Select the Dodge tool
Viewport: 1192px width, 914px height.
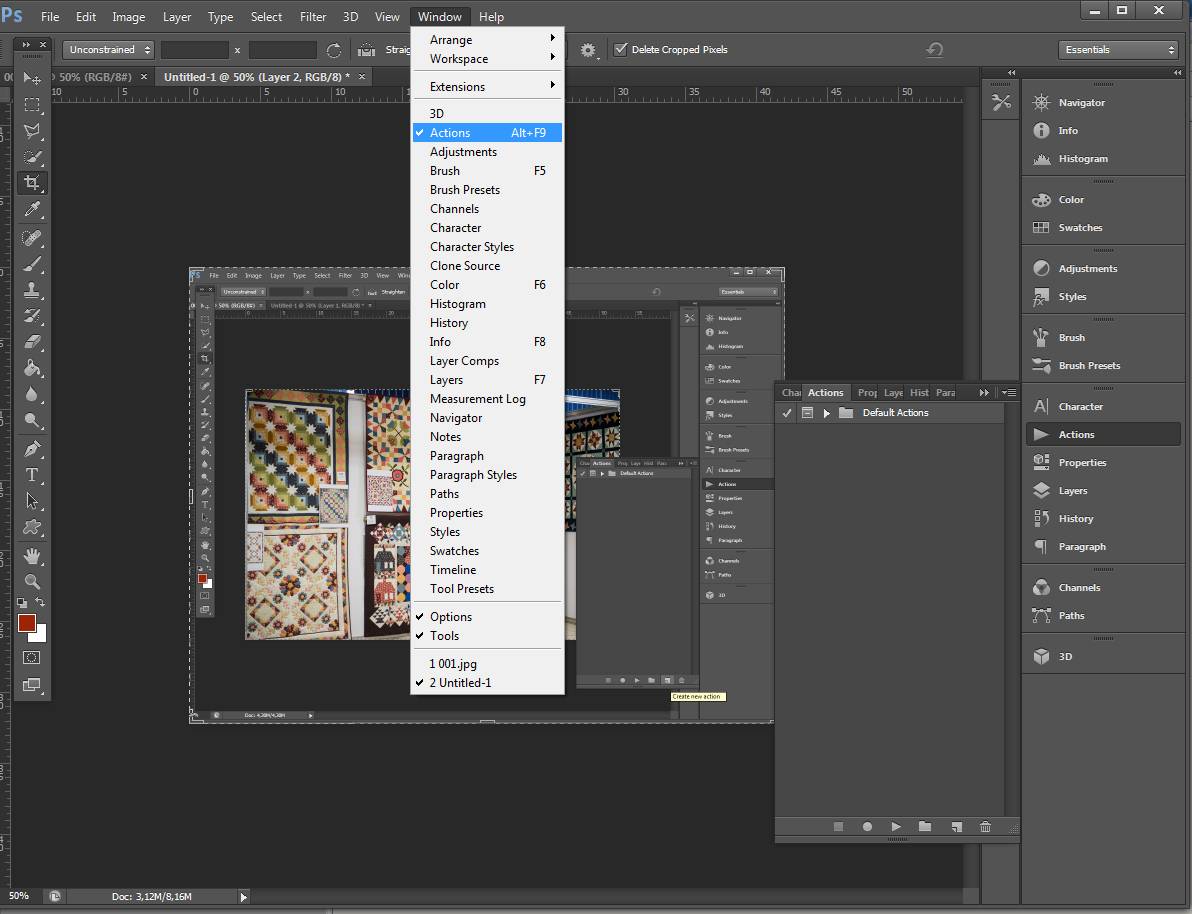click(x=32, y=421)
